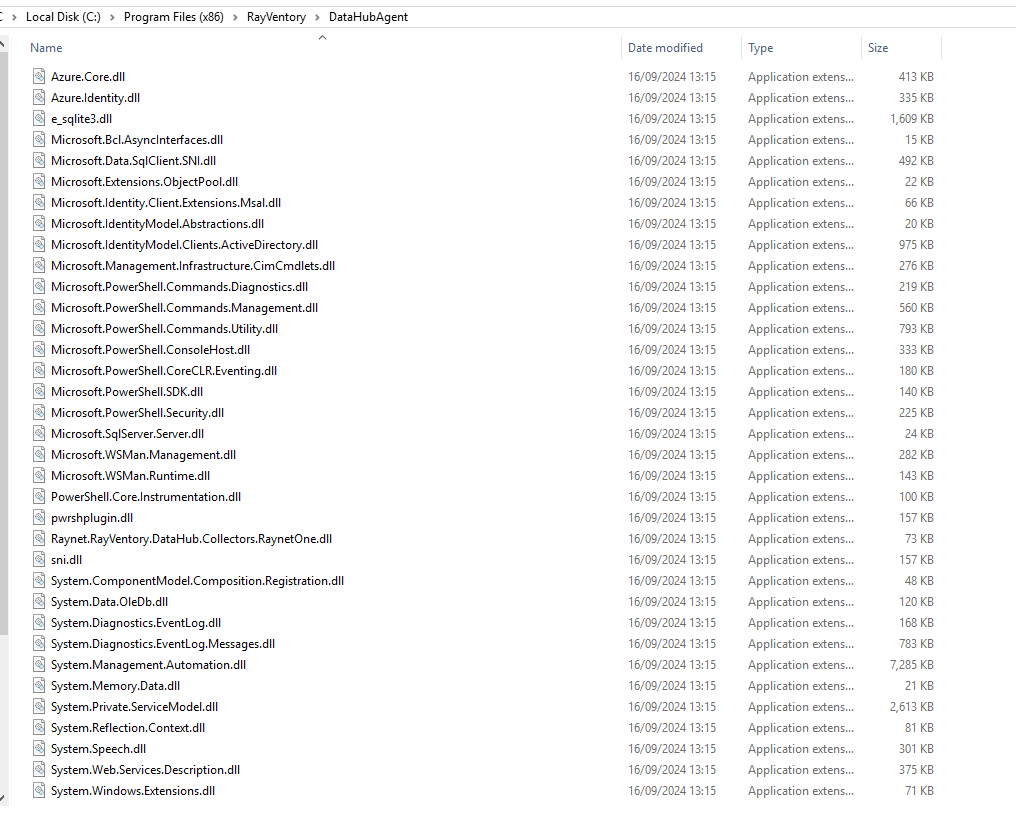Toggle the sort arrow above the Name column
This screenshot has height=826, width=1016.
(323, 38)
